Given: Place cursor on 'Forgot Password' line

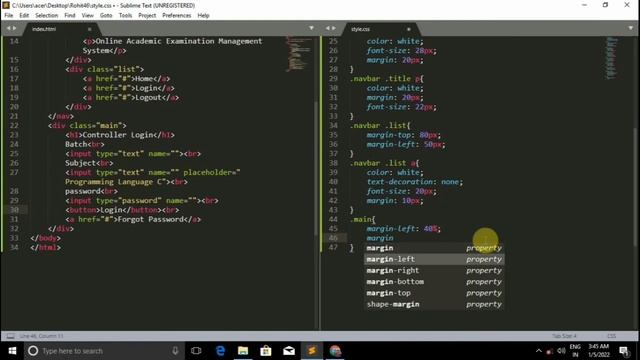Looking at the screenshot, I should [x=133, y=219].
